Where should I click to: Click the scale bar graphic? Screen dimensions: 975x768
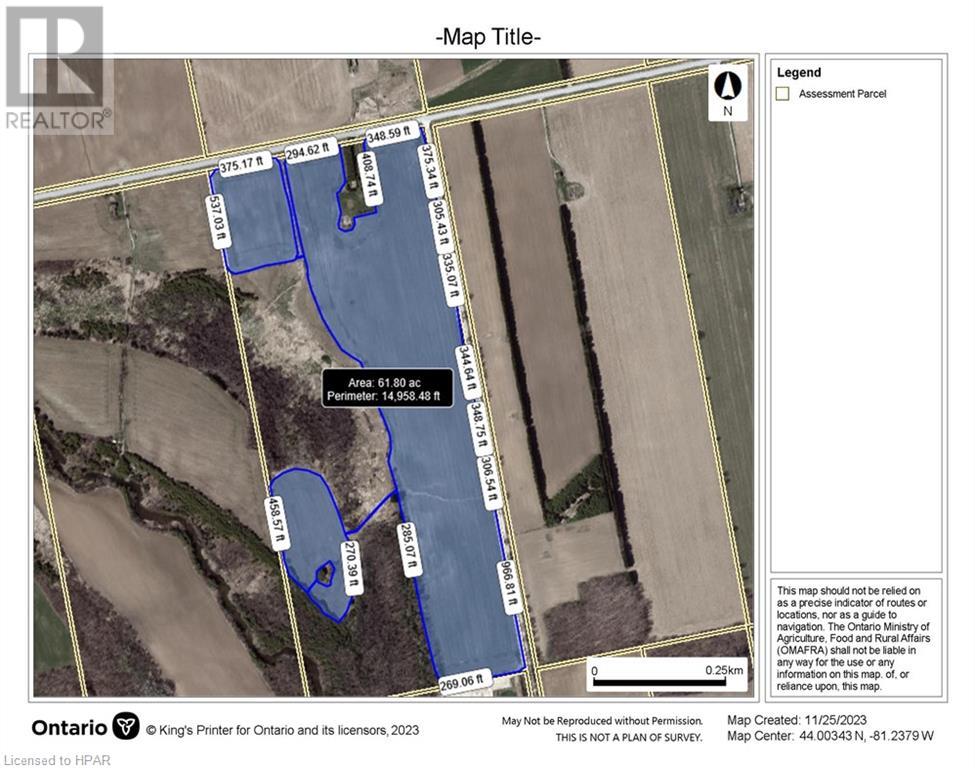point(663,675)
